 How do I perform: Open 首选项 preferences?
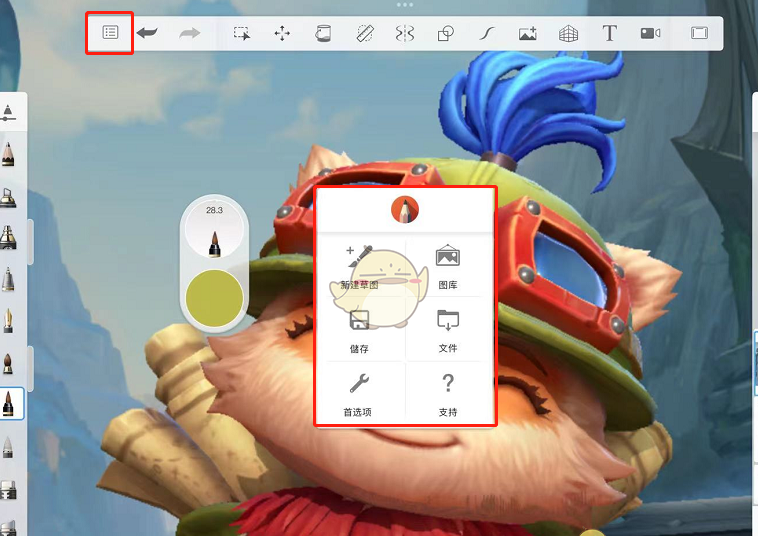(358, 395)
